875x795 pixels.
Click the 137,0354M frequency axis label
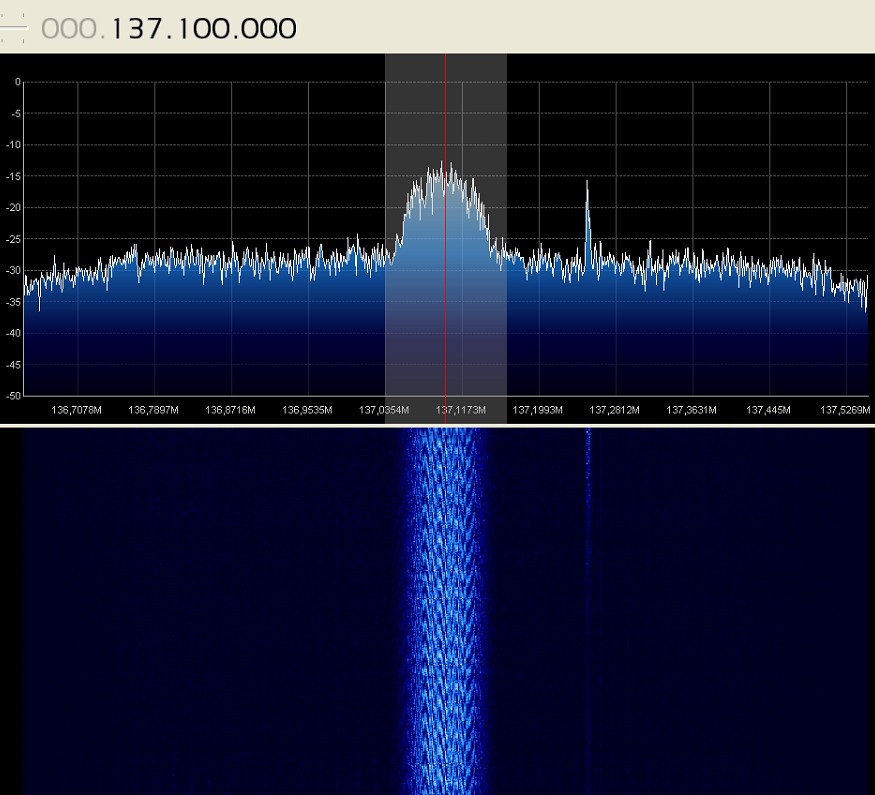[384, 410]
